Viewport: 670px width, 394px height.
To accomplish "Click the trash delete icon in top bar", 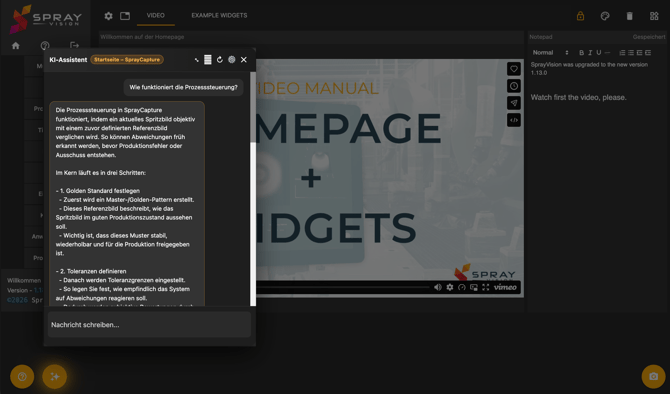I will (x=629, y=16).
